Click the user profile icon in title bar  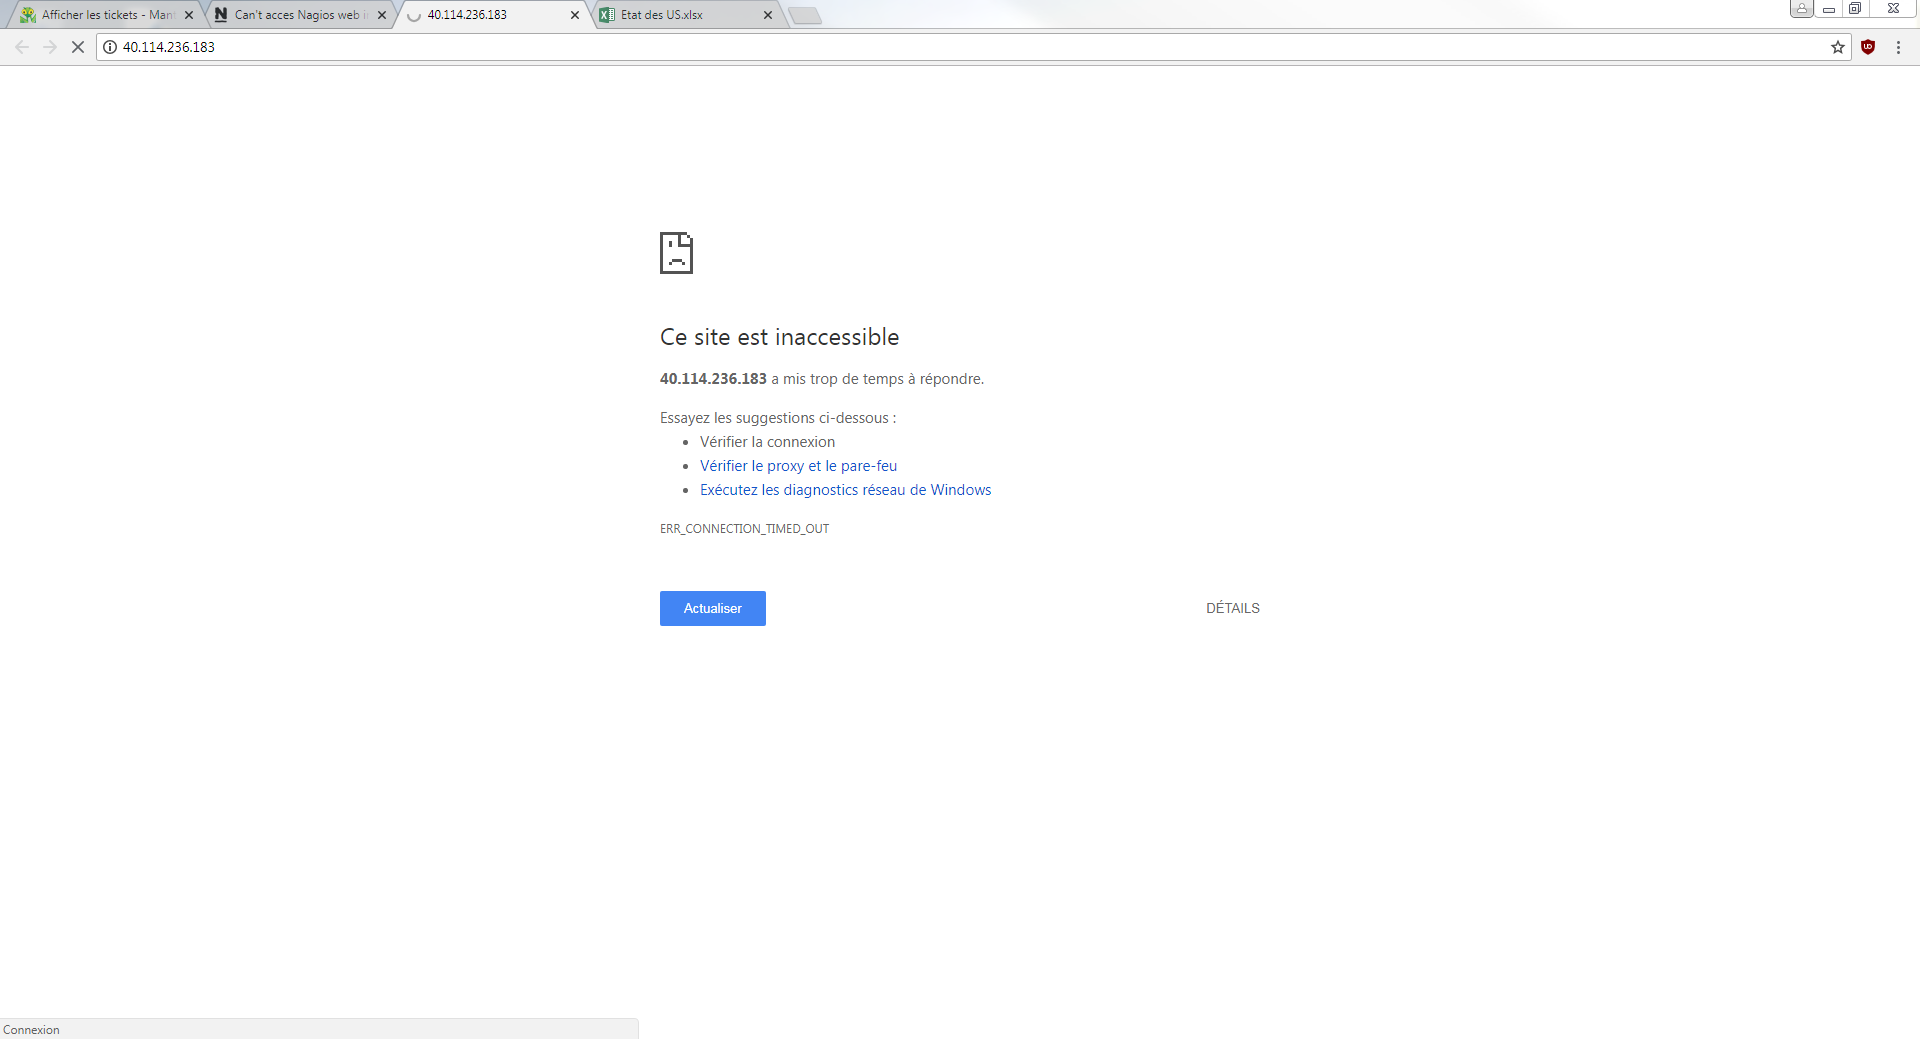click(x=1801, y=9)
